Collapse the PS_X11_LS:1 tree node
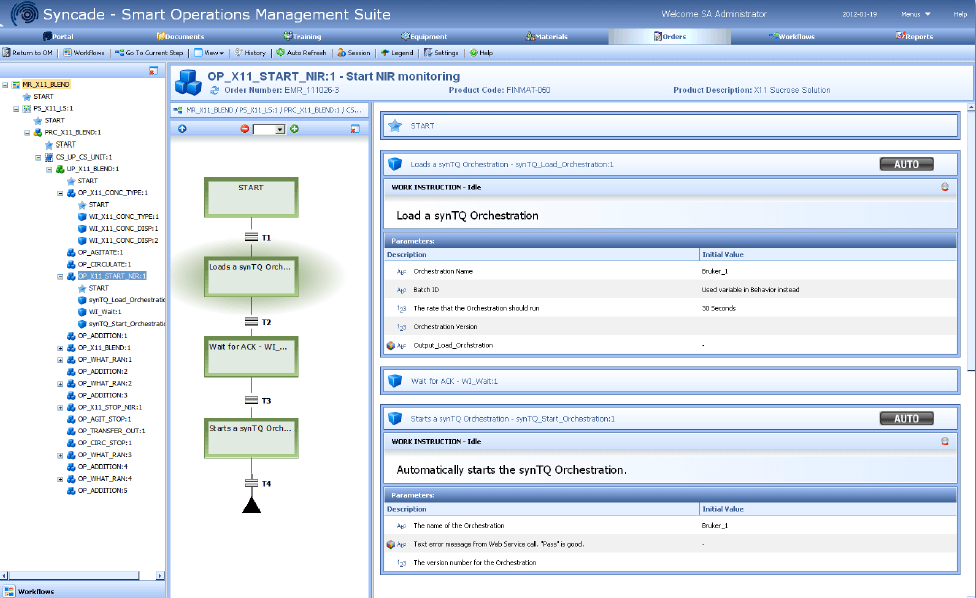This screenshot has width=976, height=598. tap(16, 109)
